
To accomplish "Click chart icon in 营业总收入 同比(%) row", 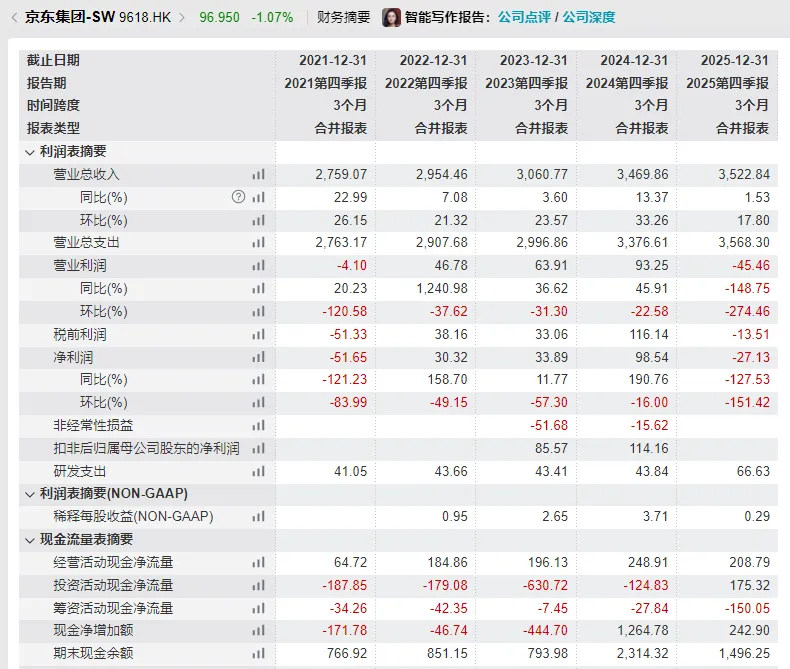I will point(258,197).
